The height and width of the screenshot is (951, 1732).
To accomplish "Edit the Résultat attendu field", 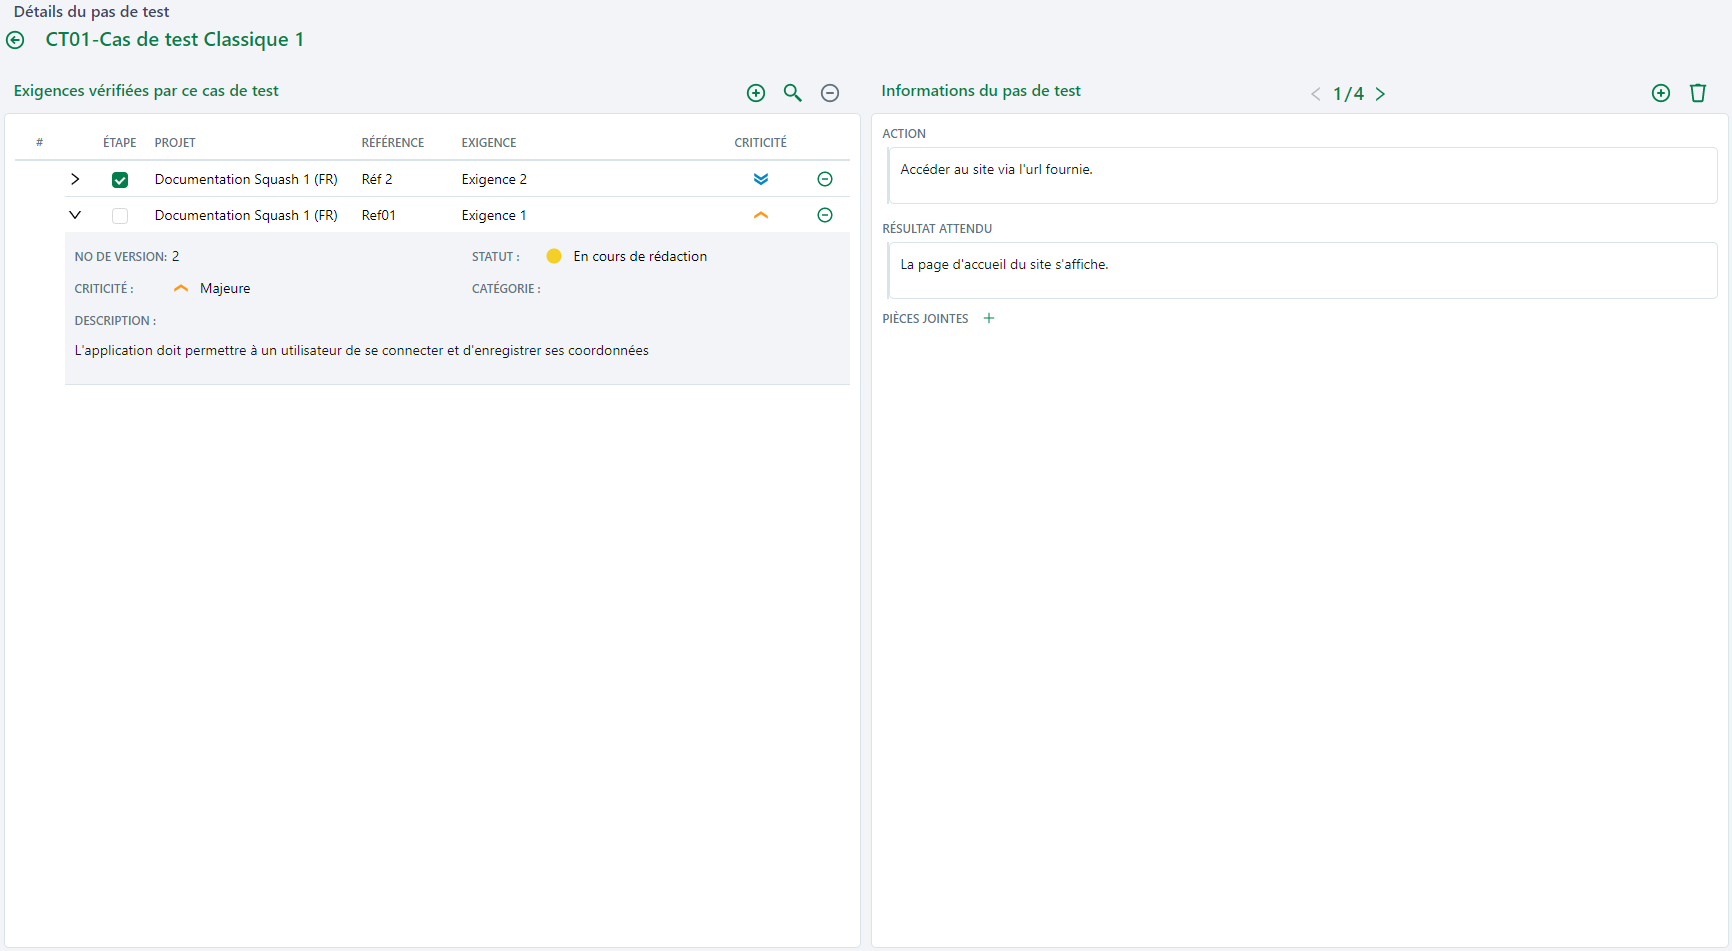I will pos(1302,271).
